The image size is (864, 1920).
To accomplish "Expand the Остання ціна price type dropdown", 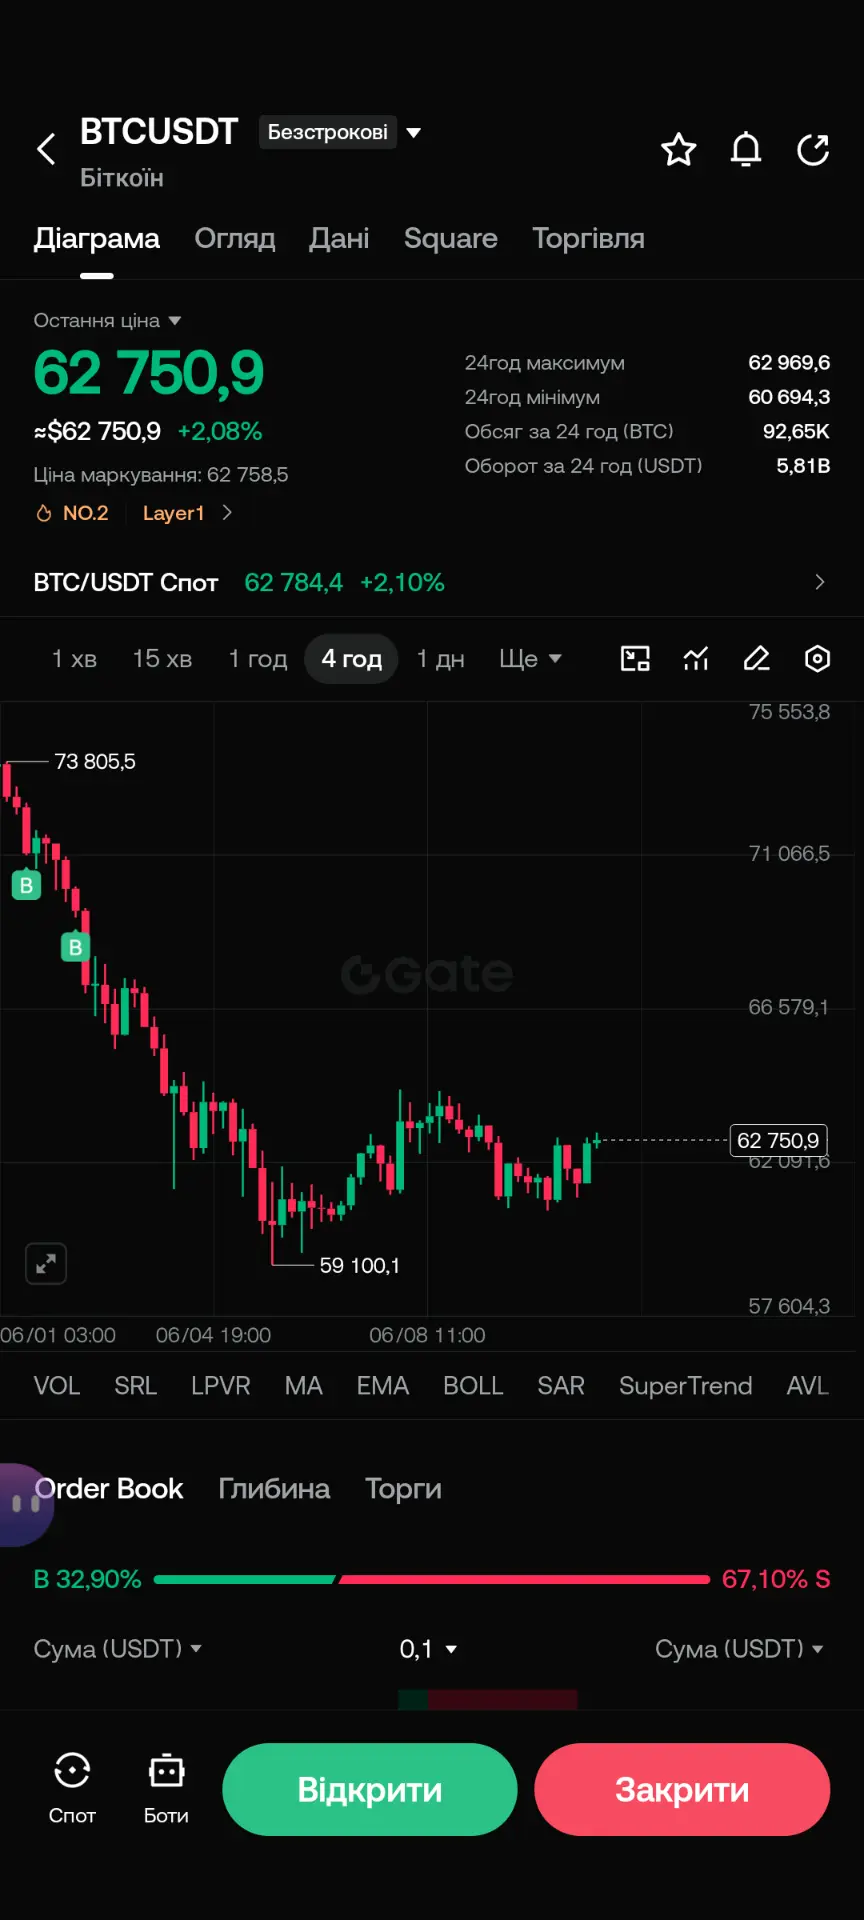I will [107, 321].
